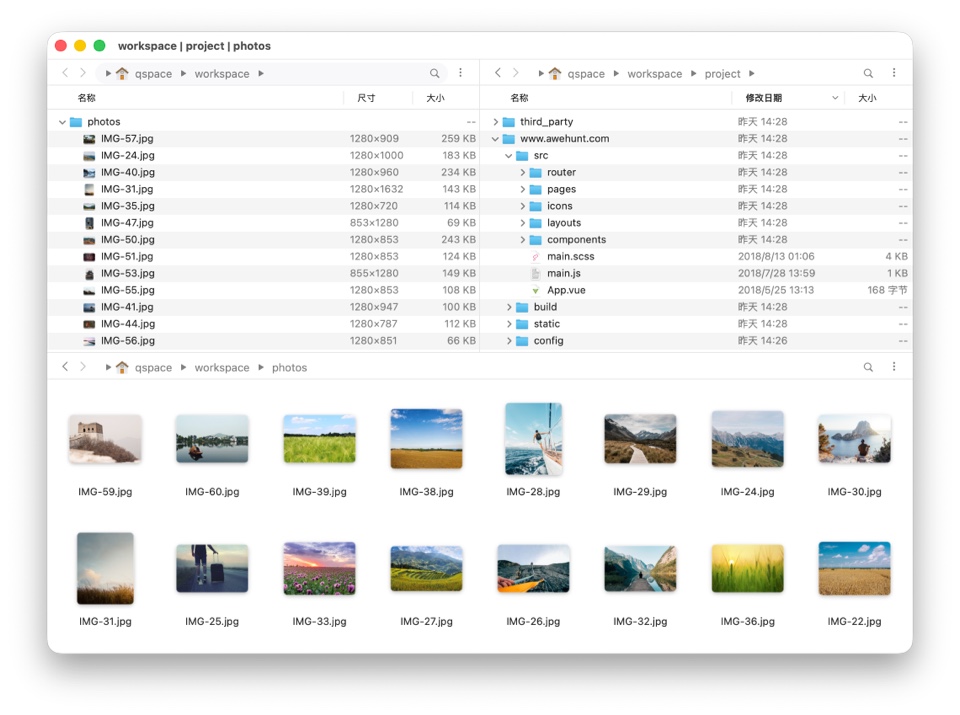The height and width of the screenshot is (715, 960).
Task: Click search icon in top-left pane
Action: click(435, 73)
